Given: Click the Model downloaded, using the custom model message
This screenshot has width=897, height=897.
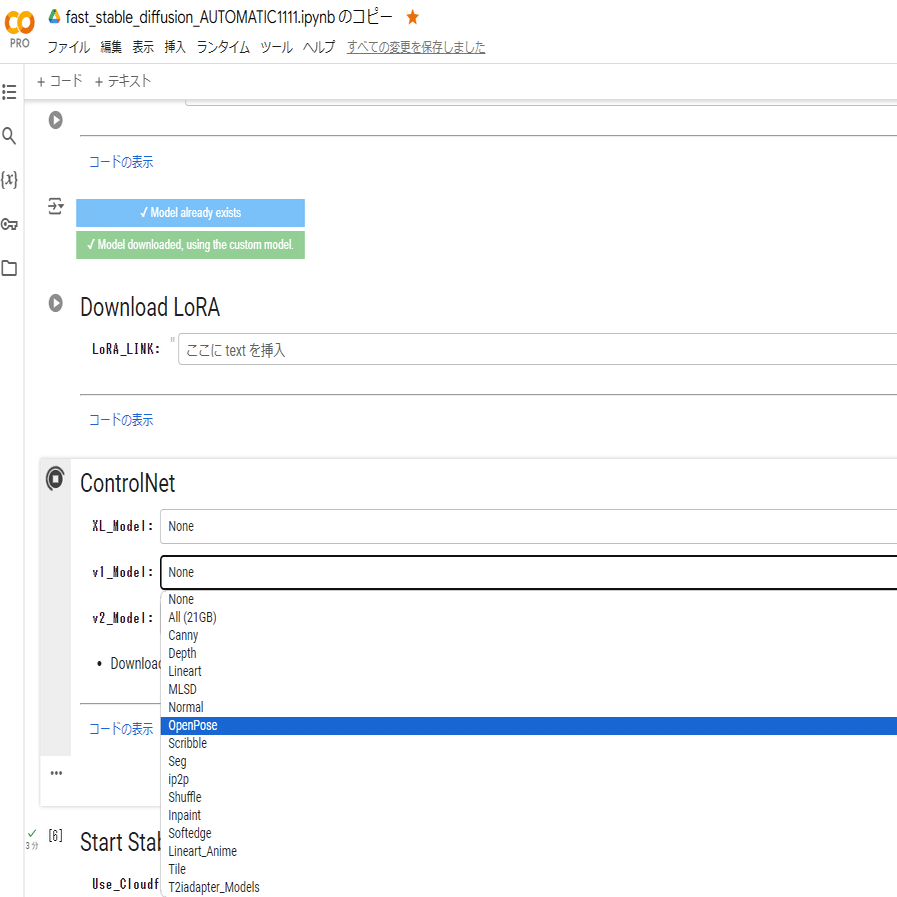Looking at the screenshot, I should (190, 245).
